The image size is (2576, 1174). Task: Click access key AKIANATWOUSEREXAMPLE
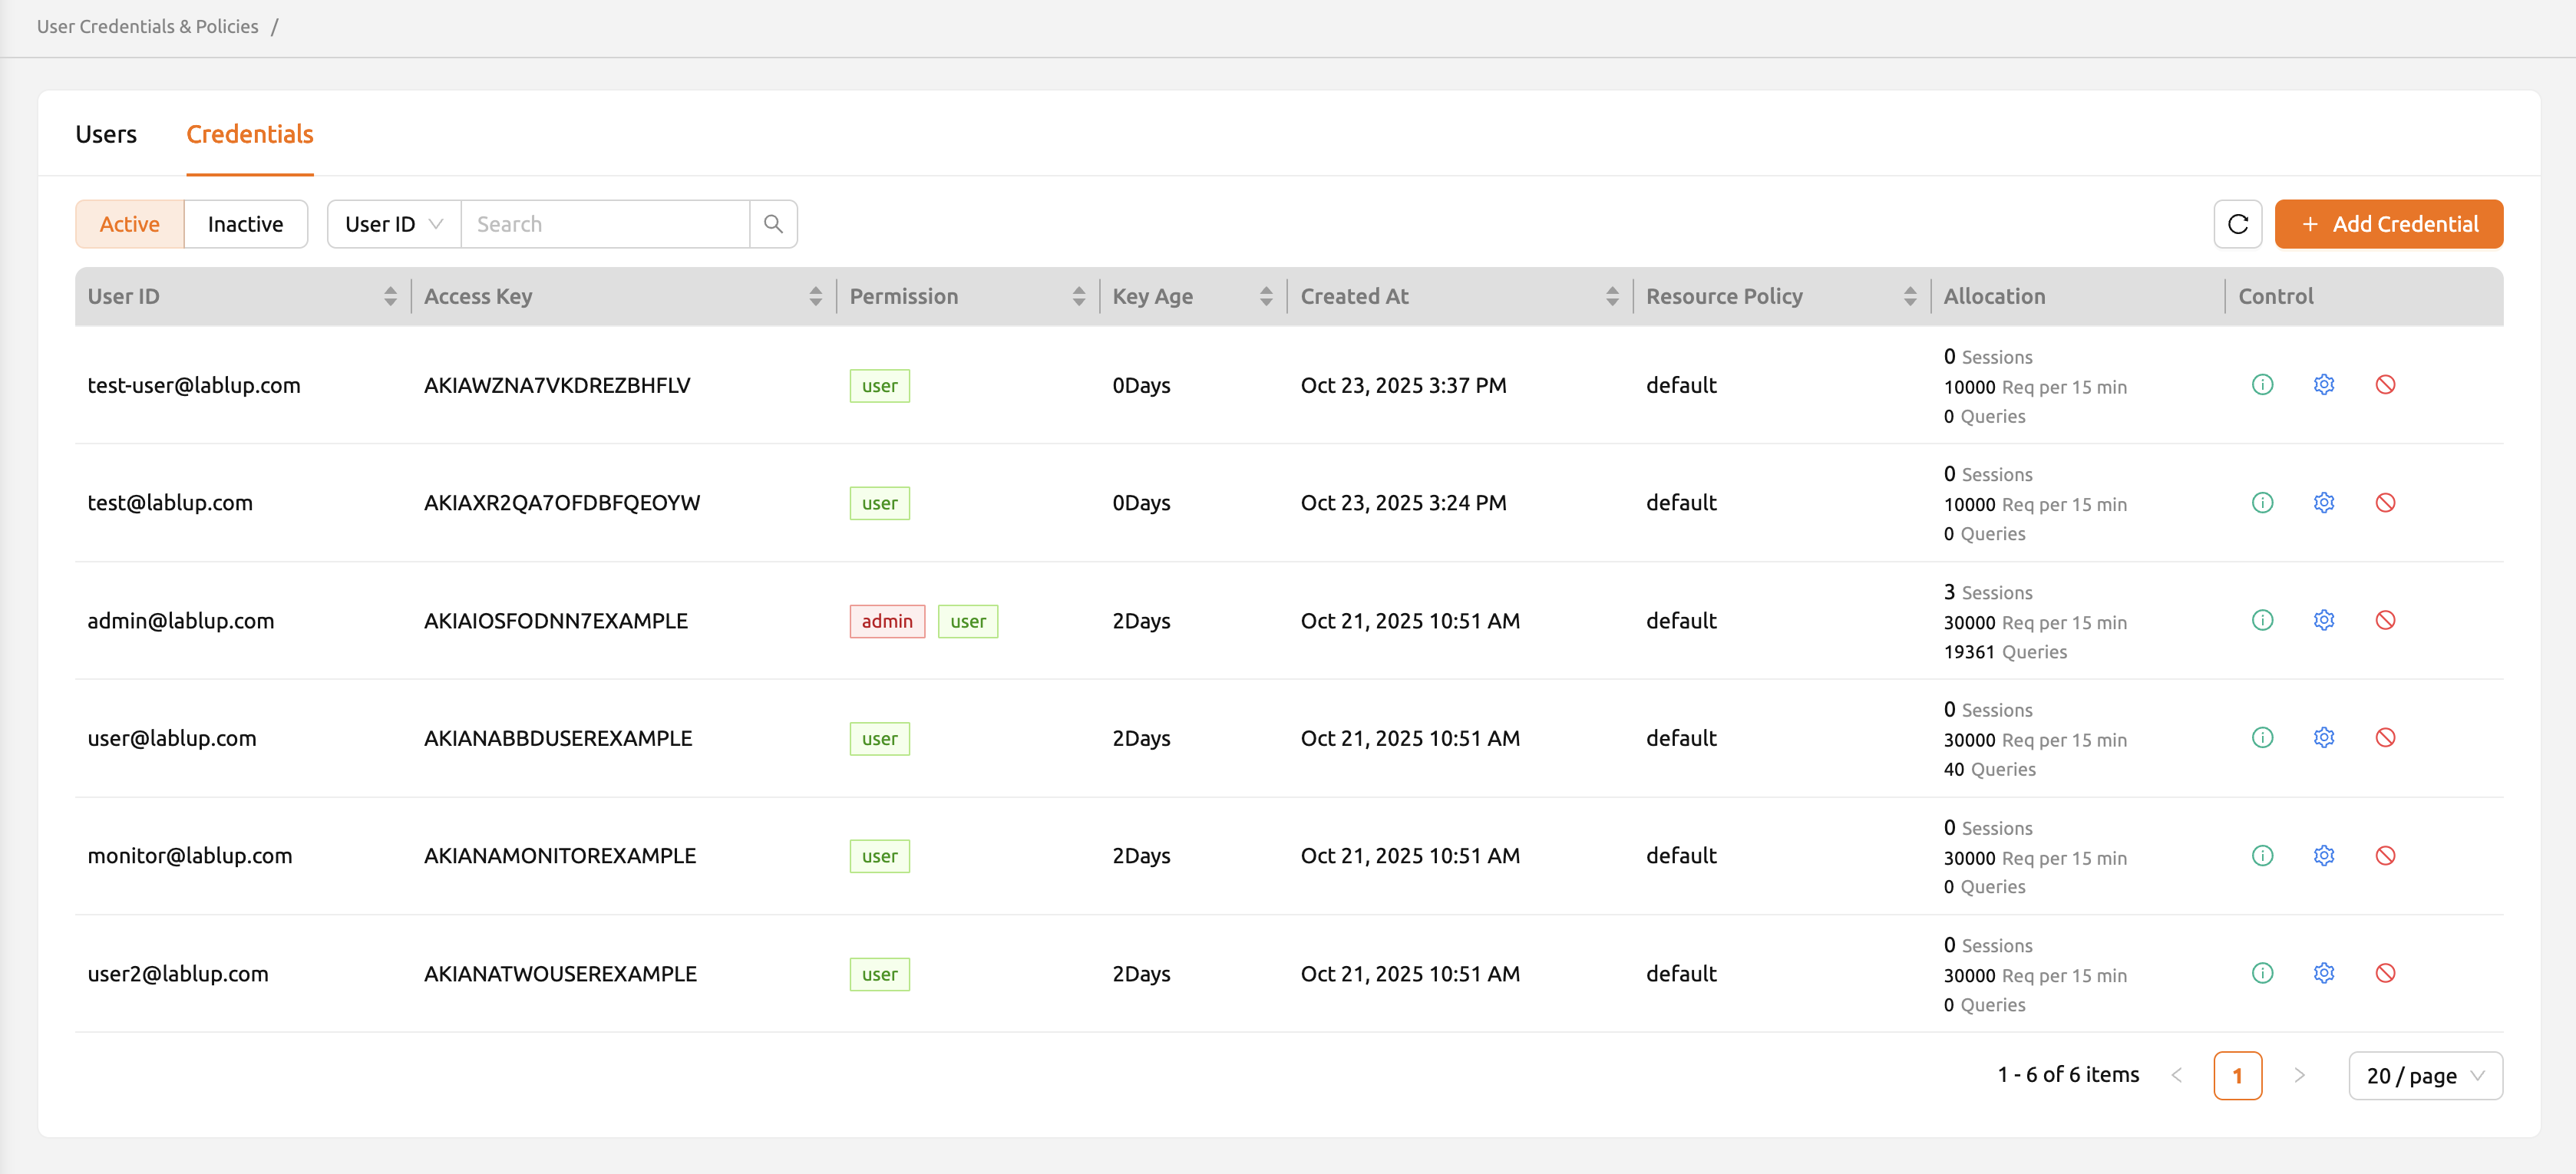click(x=560, y=974)
